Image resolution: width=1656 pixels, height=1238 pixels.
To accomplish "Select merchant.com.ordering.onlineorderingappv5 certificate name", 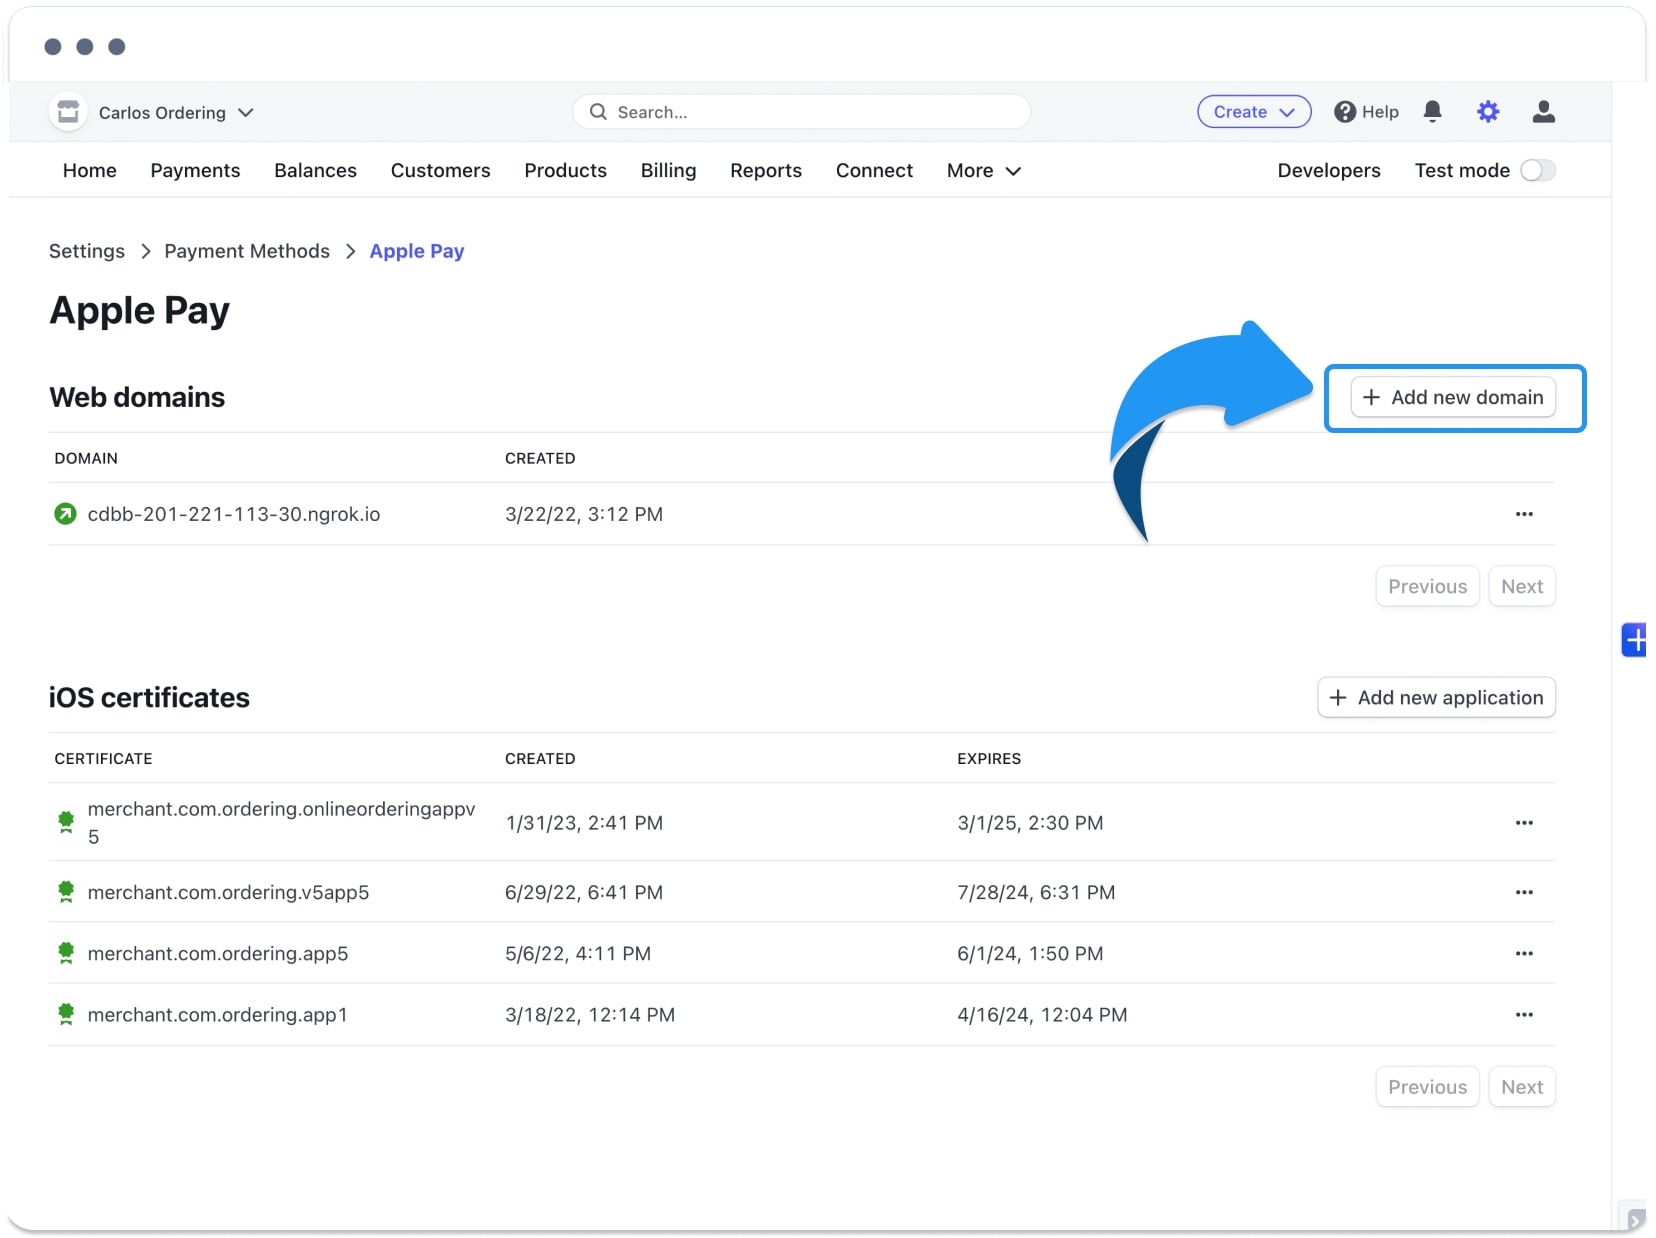I will pyautogui.click(x=281, y=823).
